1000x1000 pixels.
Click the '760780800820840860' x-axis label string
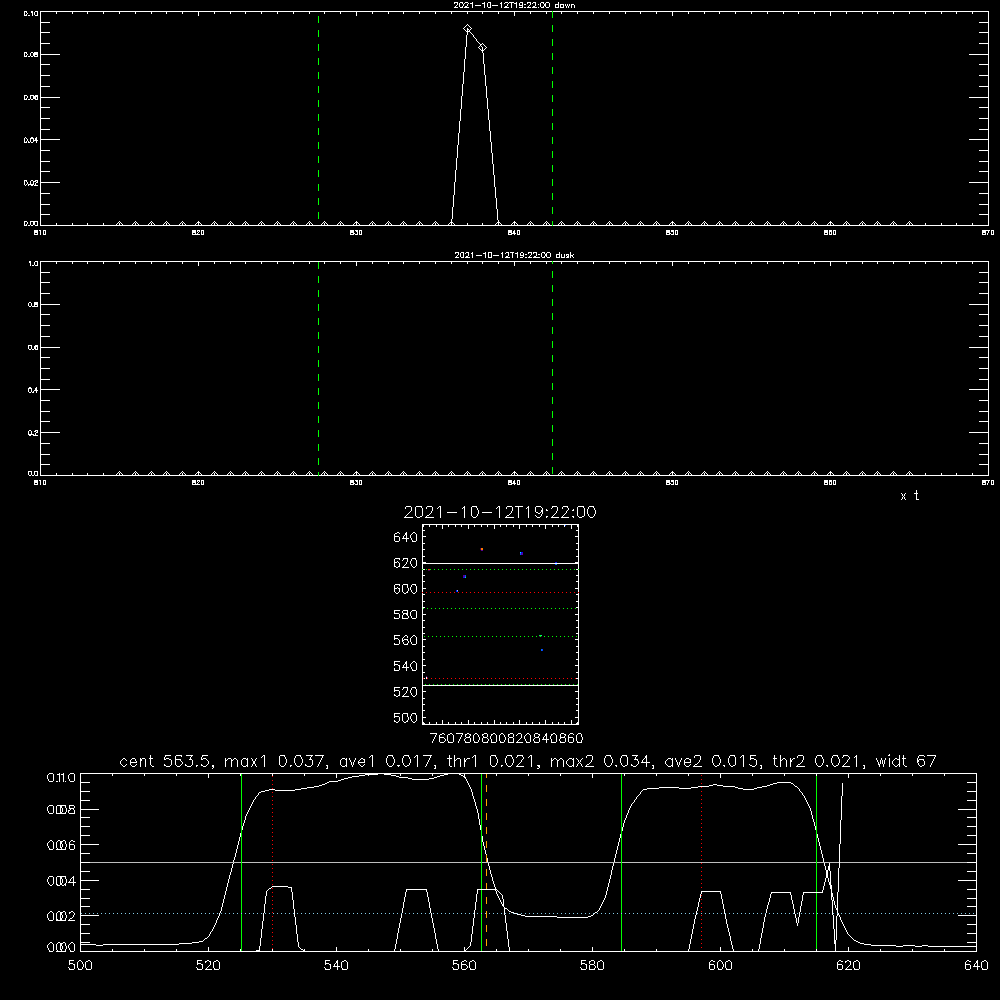click(506, 738)
